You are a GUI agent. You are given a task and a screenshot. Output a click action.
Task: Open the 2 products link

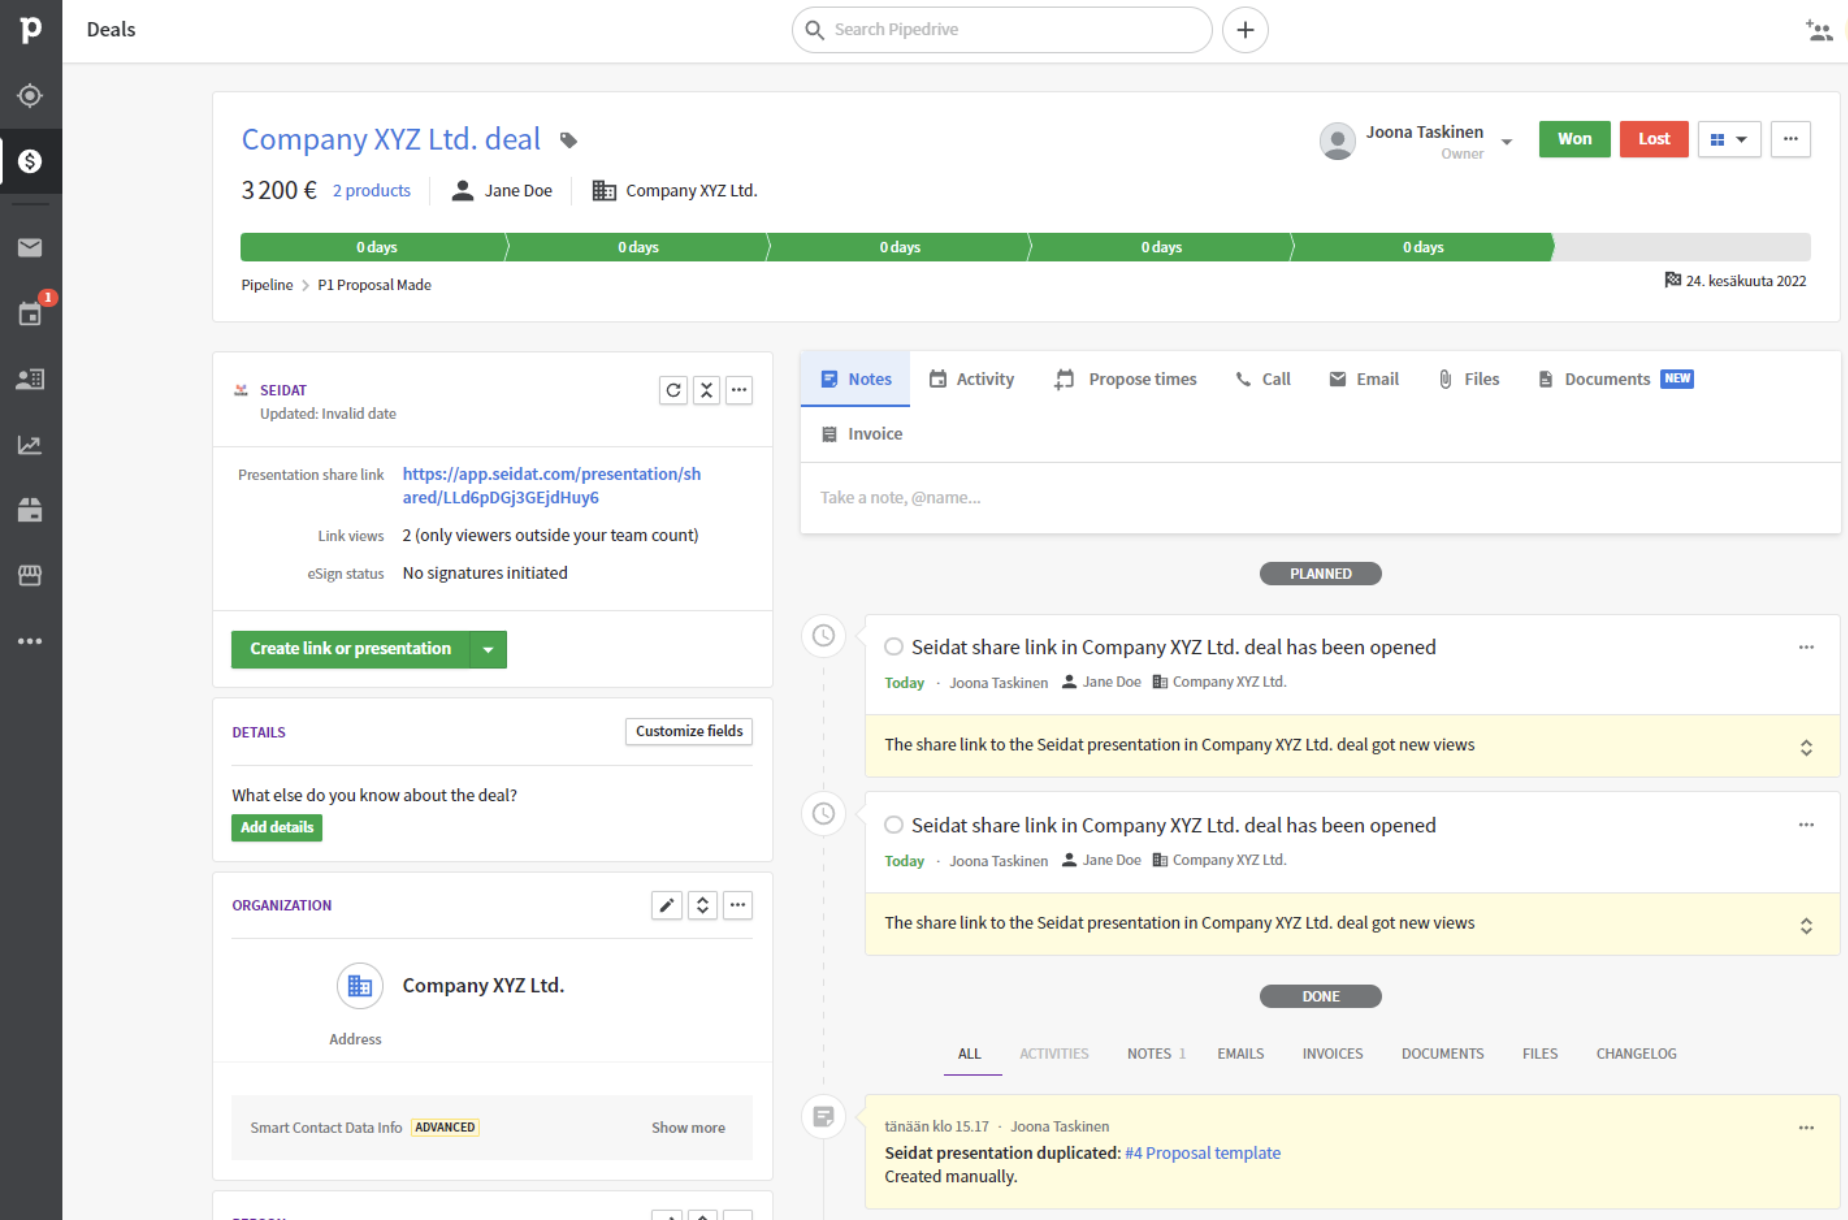(x=372, y=191)
